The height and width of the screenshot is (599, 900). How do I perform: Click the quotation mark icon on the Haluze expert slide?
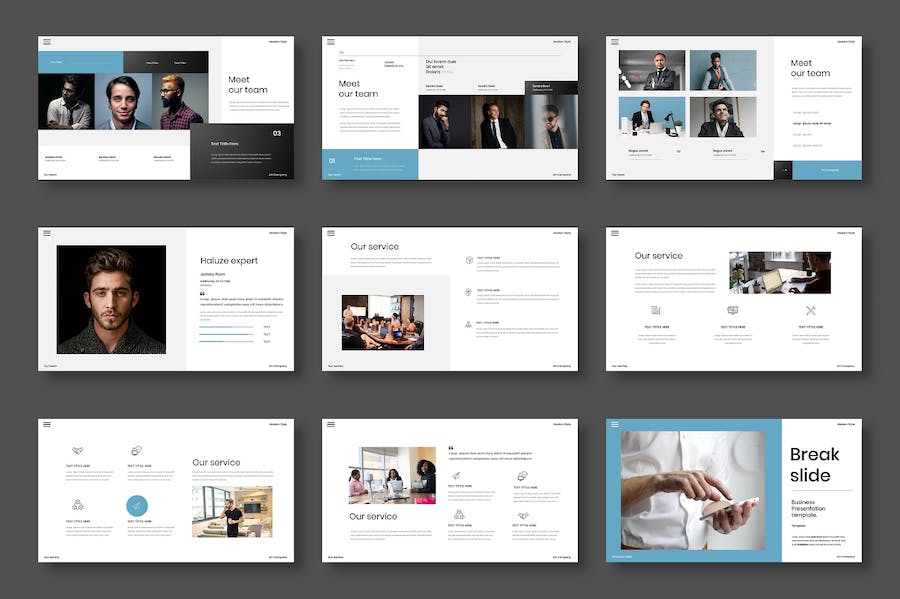(203, 293)
